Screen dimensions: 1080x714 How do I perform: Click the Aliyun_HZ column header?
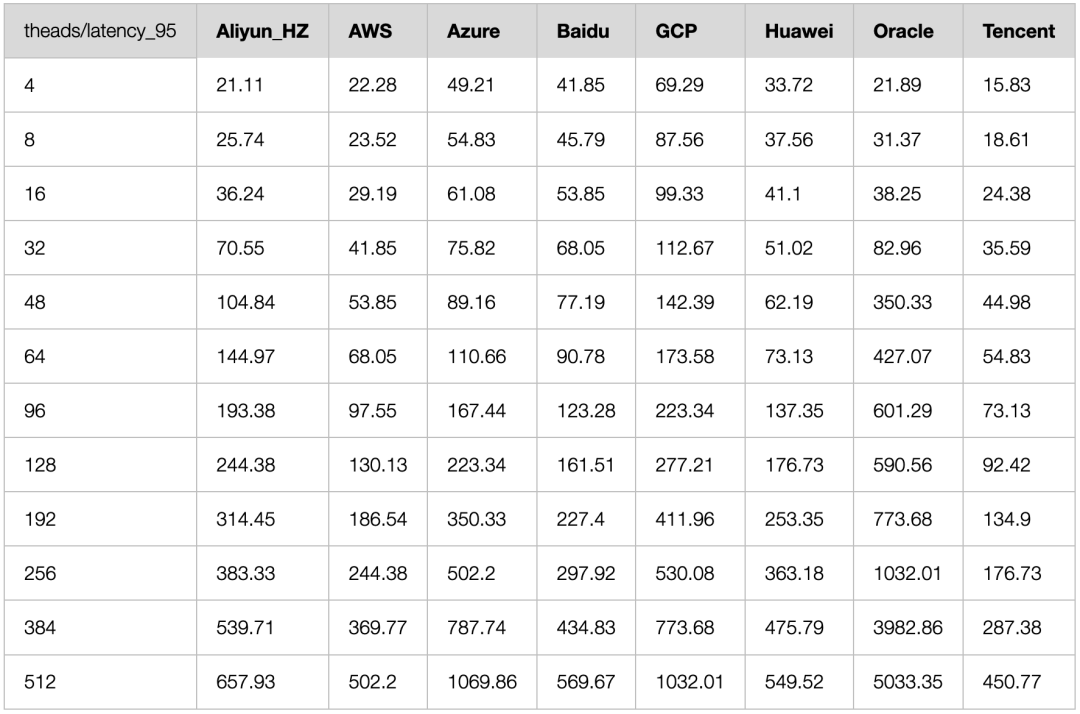tap(262, 31)
